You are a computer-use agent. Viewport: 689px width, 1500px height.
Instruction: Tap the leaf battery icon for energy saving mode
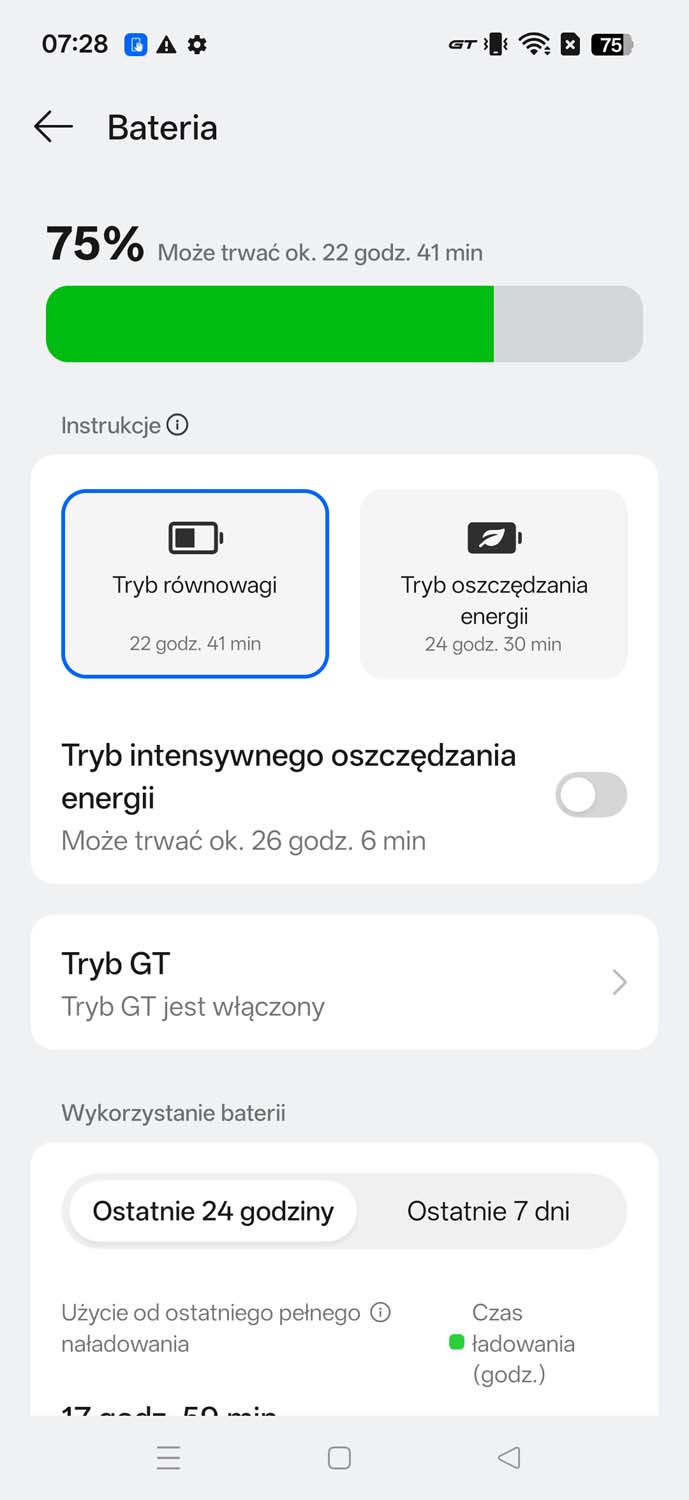[493, 537]
